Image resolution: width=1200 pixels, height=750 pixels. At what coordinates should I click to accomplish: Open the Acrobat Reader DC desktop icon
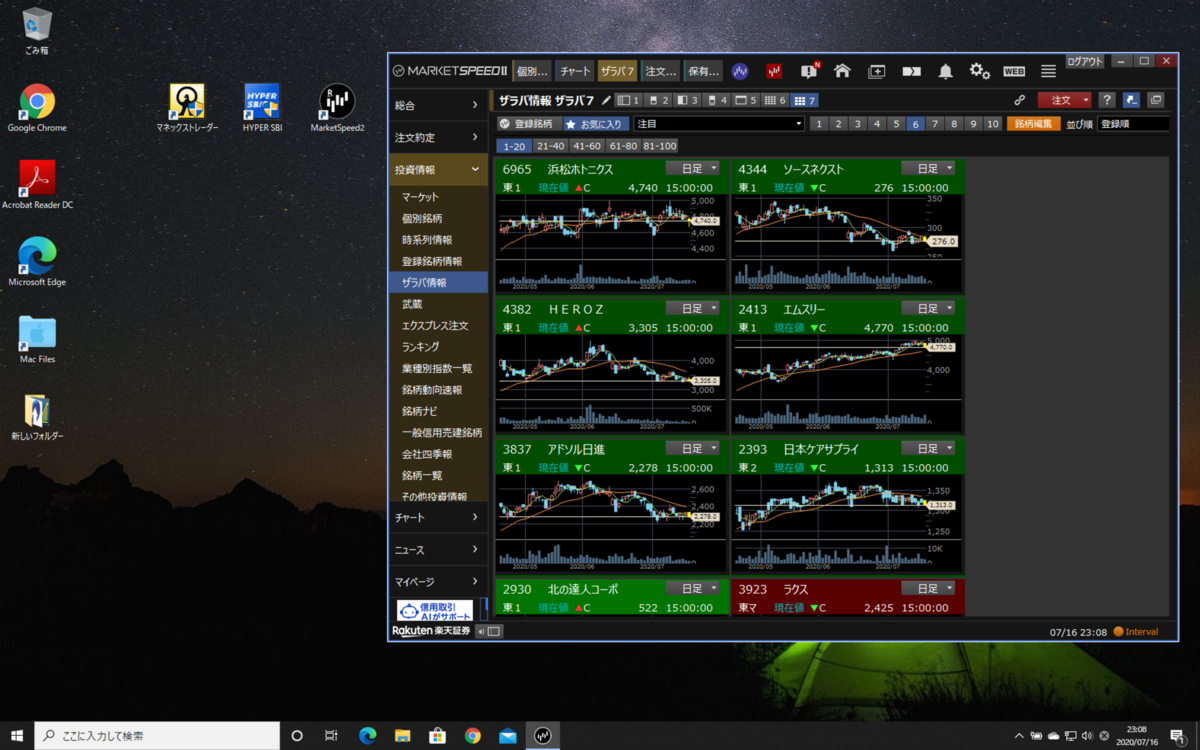37,185
